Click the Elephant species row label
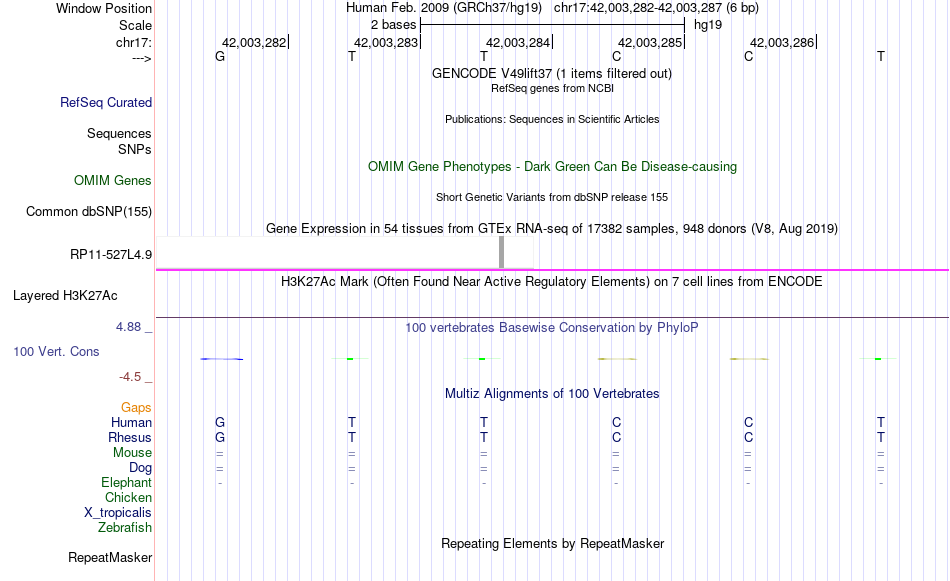The height and width of the screenshot is (581, 950). (x=126, y=483)
